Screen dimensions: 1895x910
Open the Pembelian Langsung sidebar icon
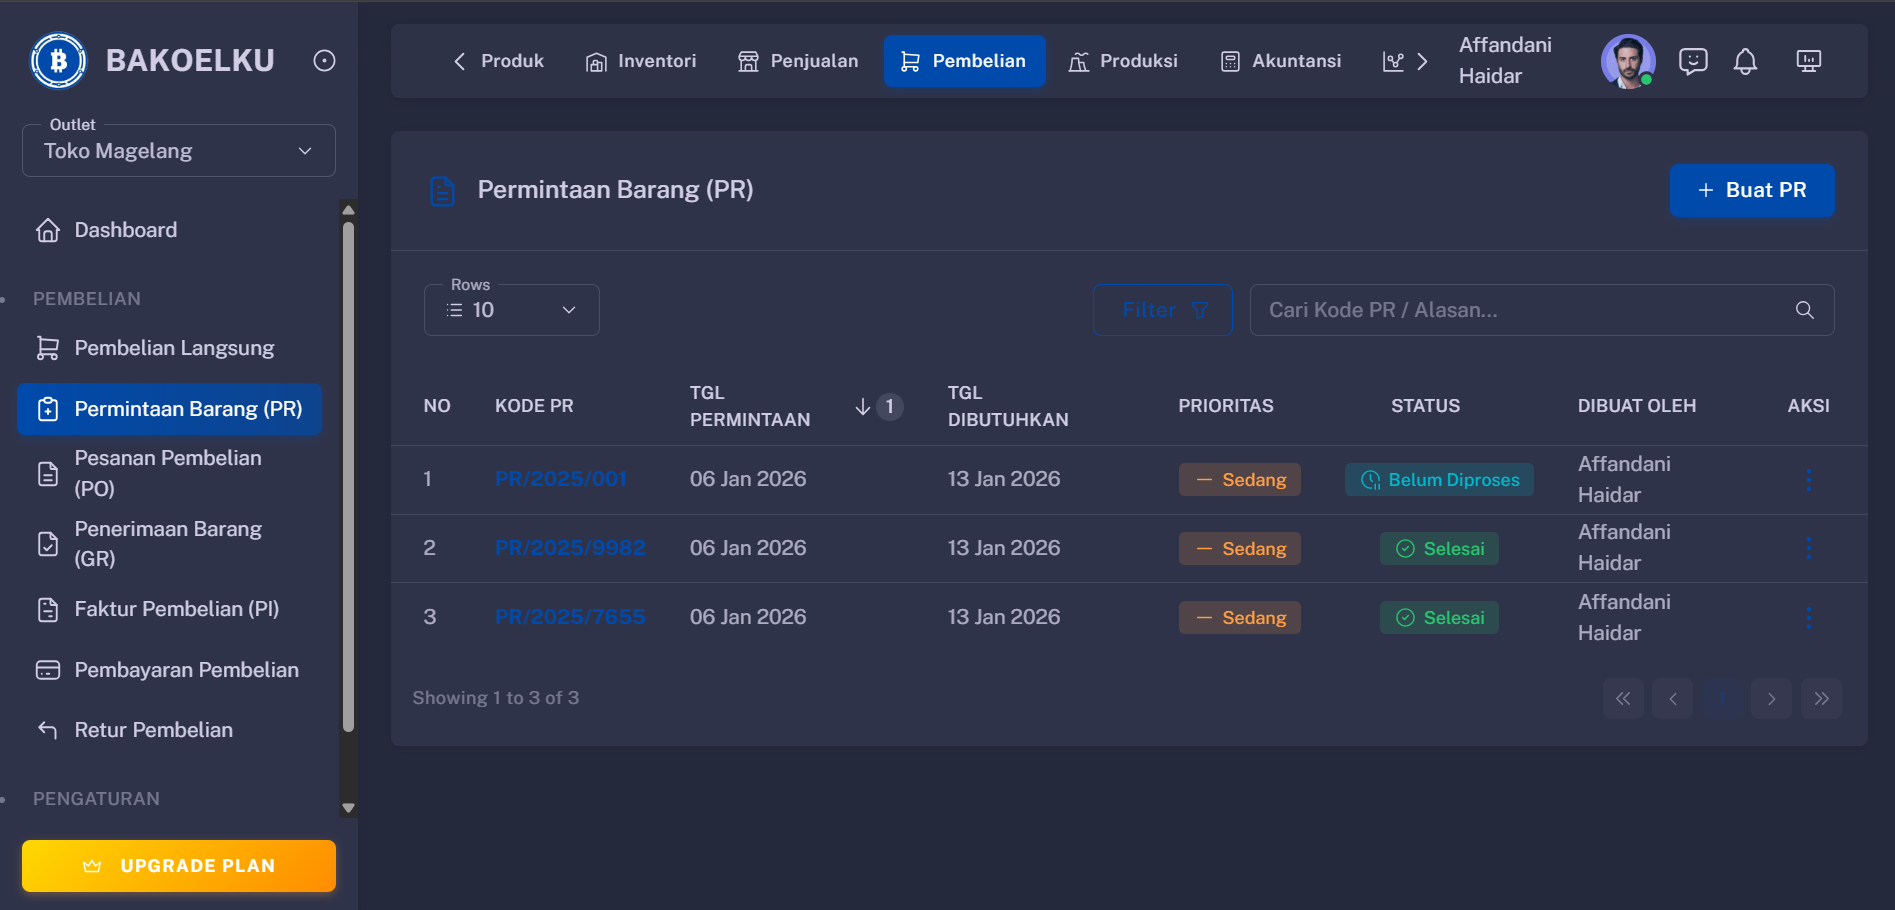[47, 347]
